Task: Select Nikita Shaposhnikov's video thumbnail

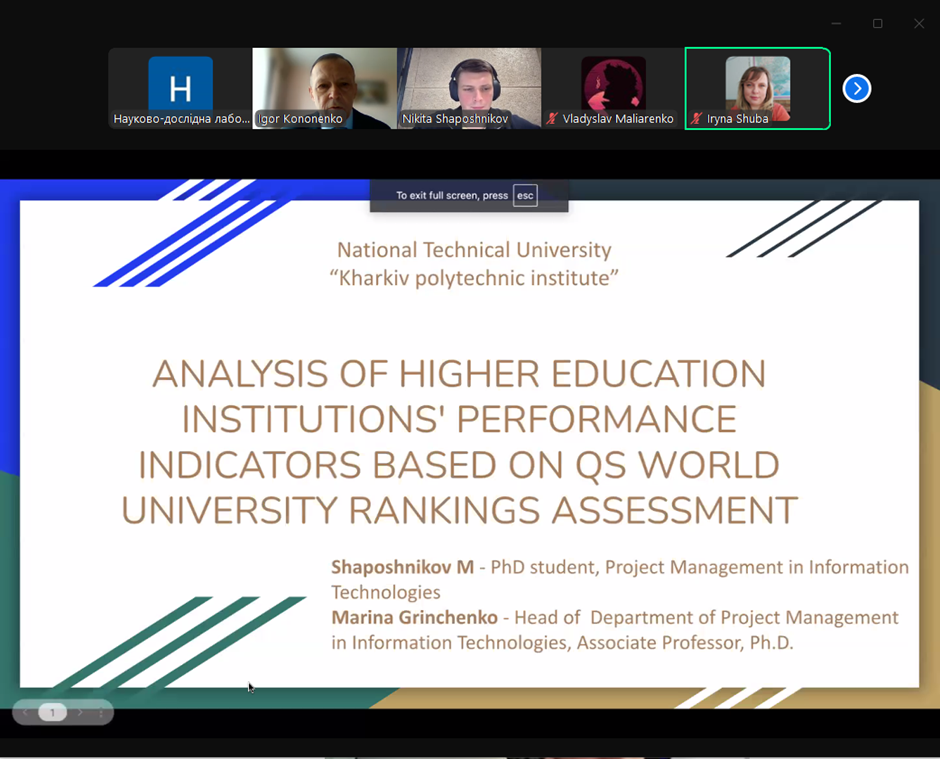Action: (469, 88)
